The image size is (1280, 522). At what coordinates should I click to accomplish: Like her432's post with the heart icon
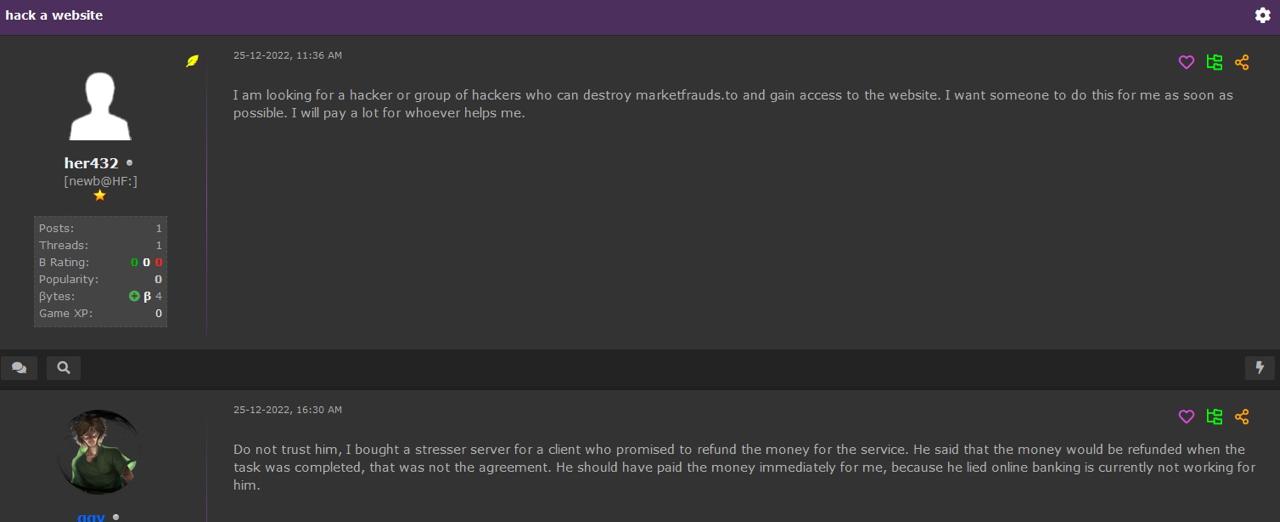[x=1186, y=62]
